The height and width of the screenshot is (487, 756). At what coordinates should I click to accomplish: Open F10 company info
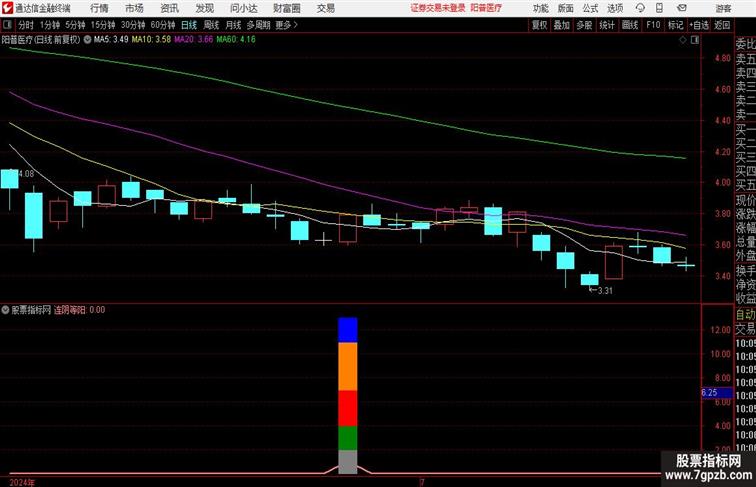click(653, 25)
